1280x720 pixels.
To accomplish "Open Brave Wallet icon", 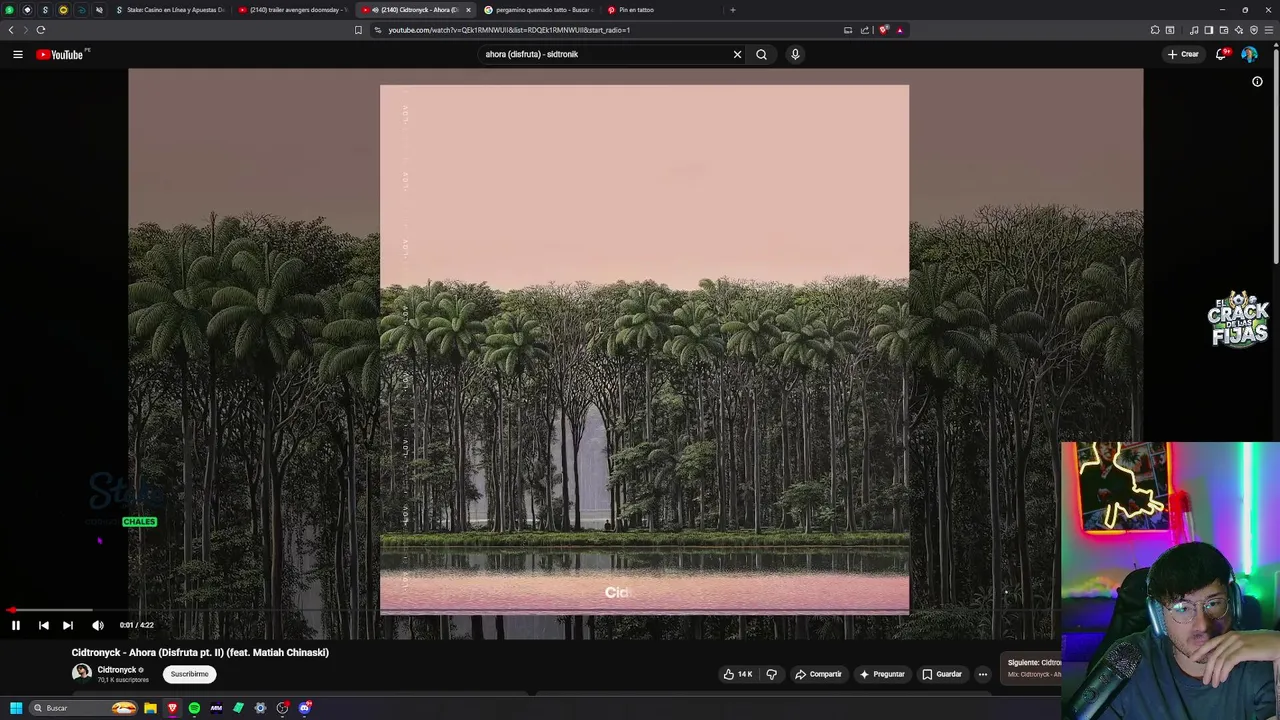I will pyautogui.click(x=1223, y=30).
